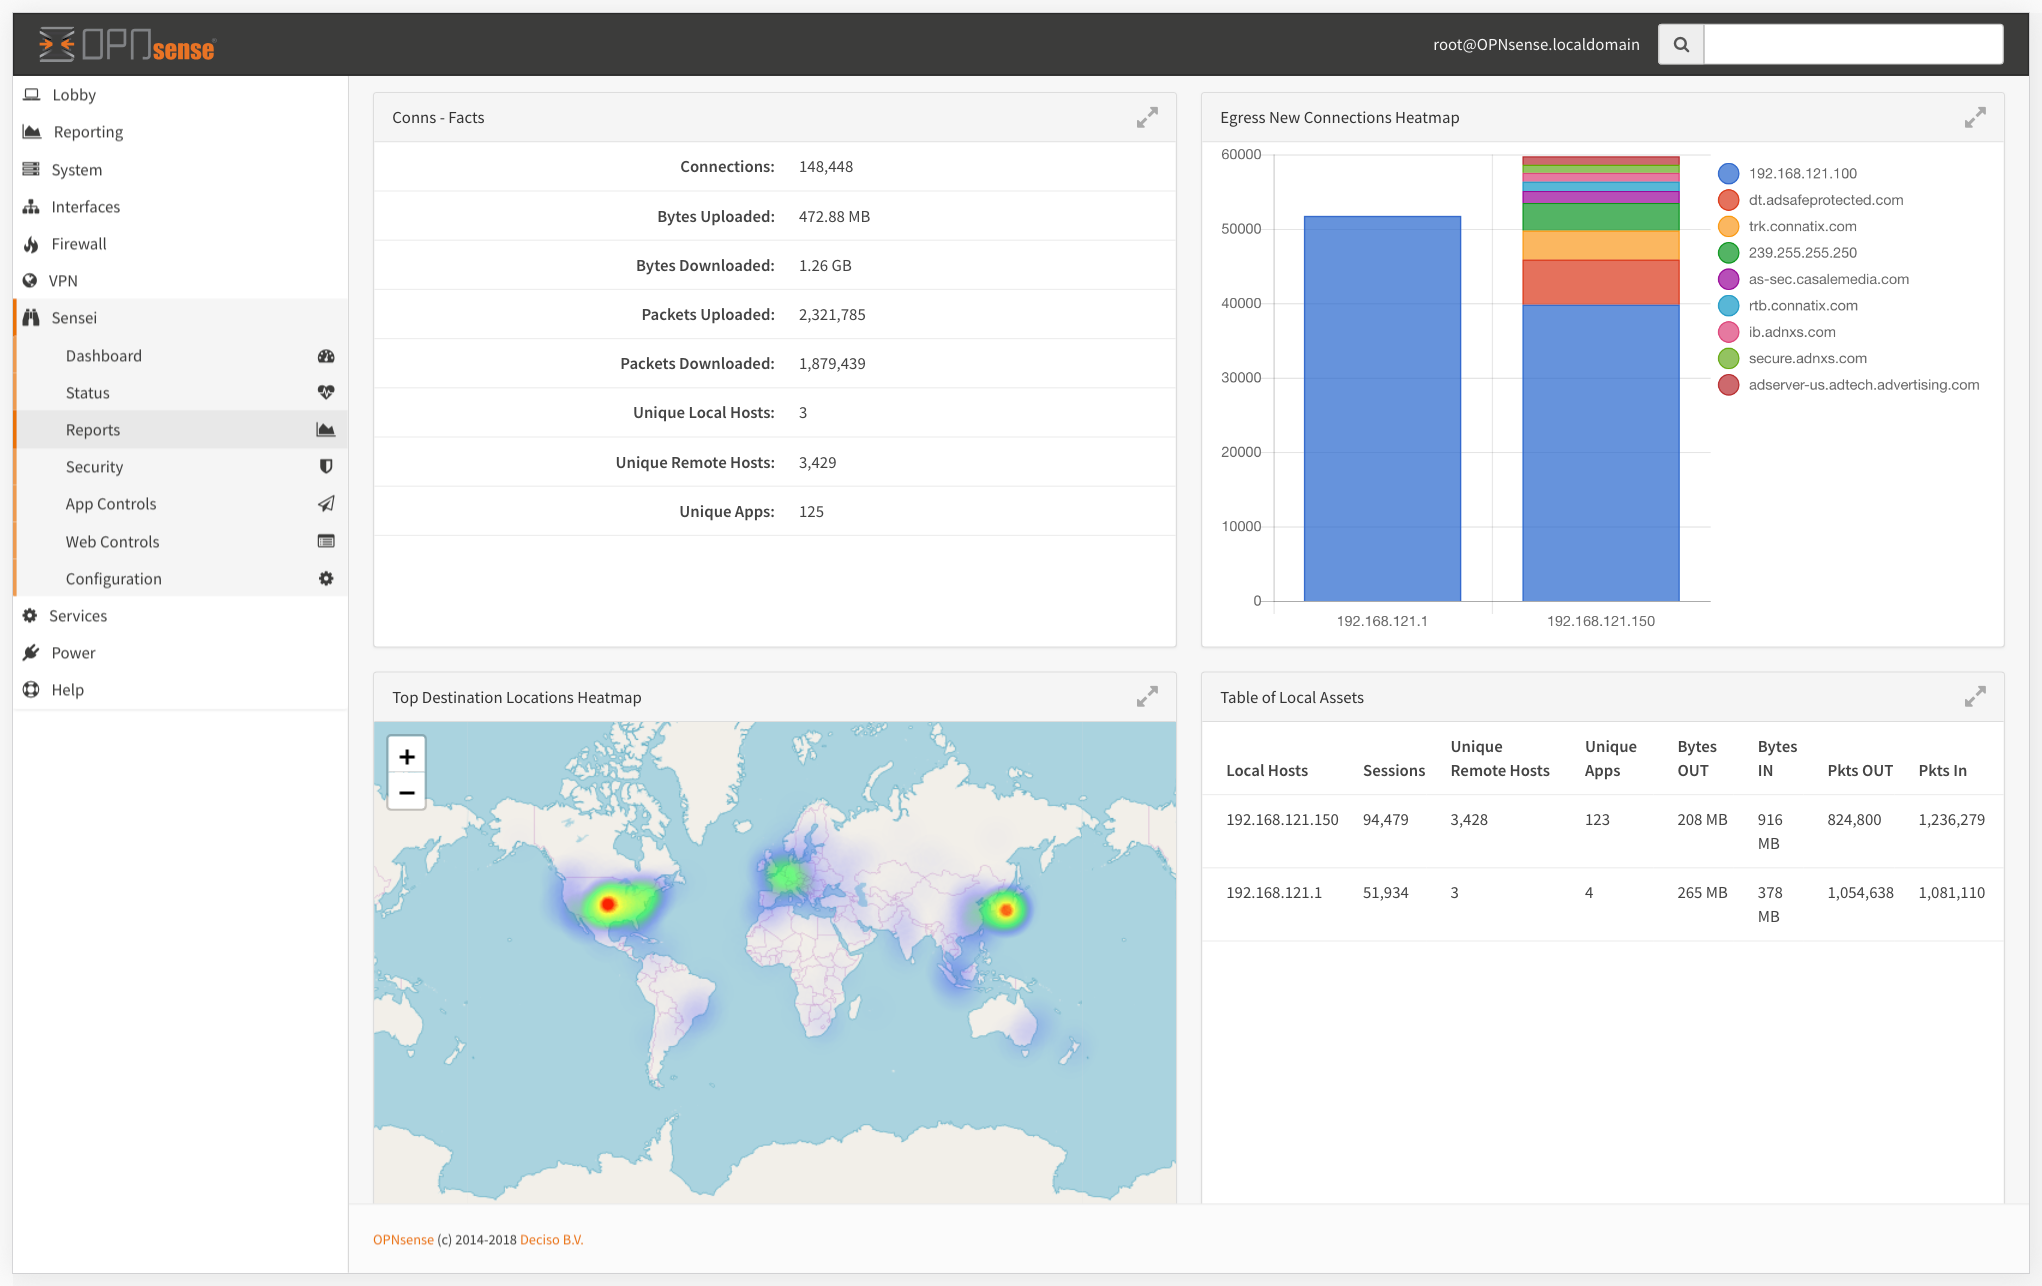Click the Web Controls list icon
The width and height of the screenshot is (2042, 1286).
point(326,541)
